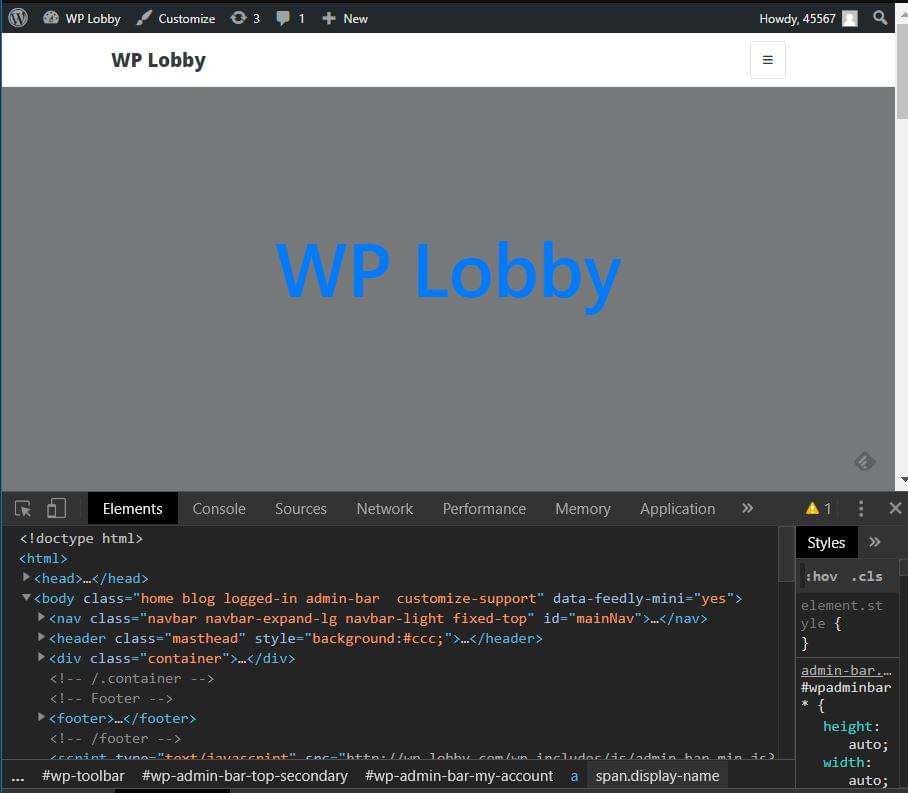
Task: Open pending updates via the refresh arrows icon
Action: (x=244, y=17)
